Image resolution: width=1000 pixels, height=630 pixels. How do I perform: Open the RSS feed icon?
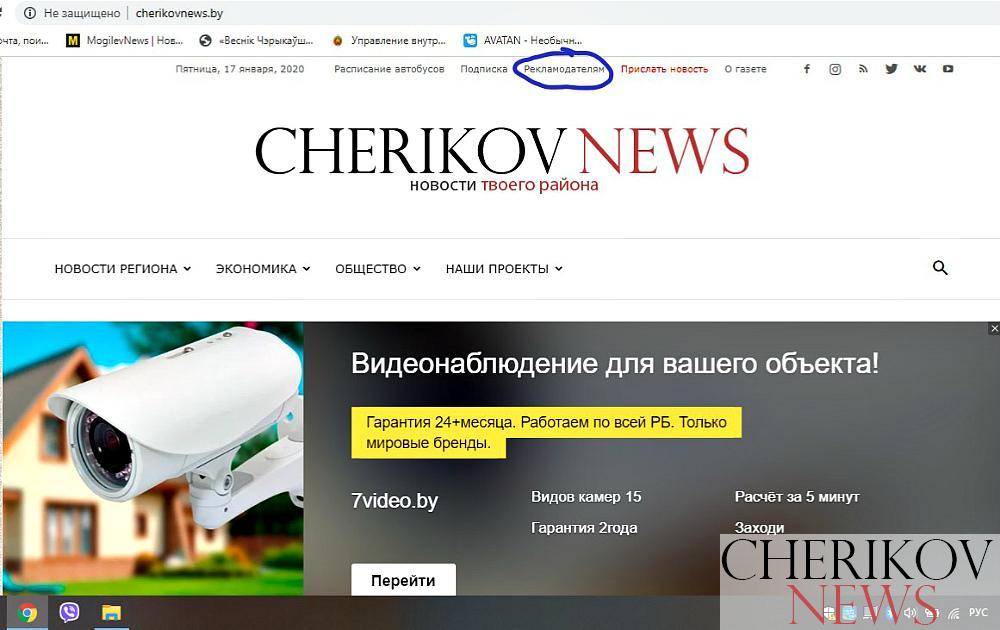(863, 69)
